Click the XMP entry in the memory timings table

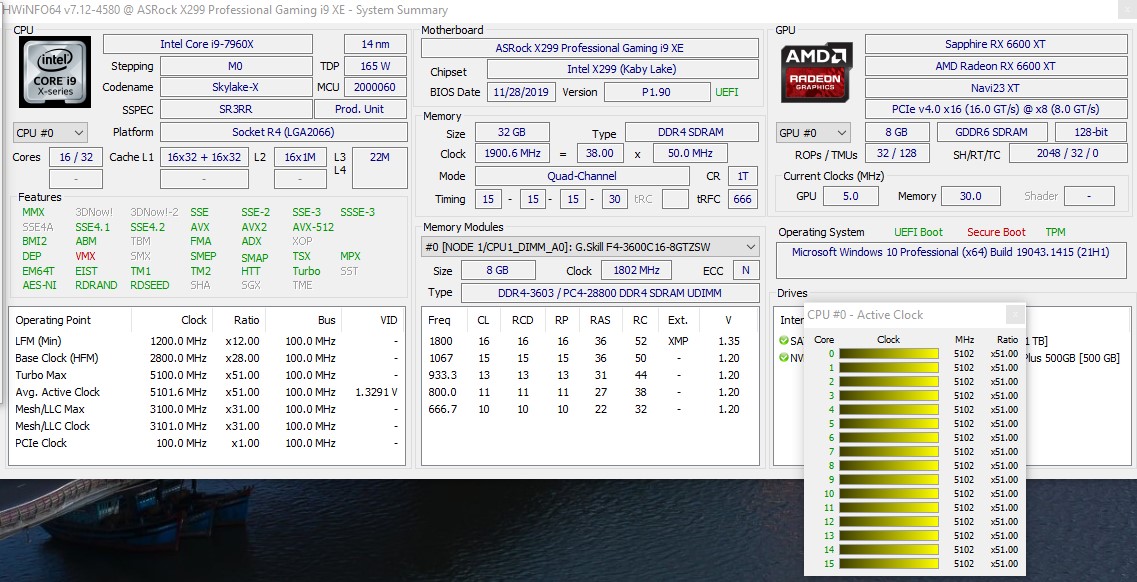[x=678, y=341]
